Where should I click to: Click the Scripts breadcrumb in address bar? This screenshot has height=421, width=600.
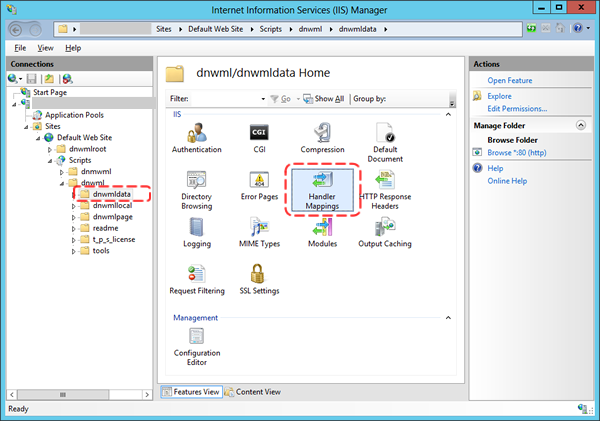[271, 29]
